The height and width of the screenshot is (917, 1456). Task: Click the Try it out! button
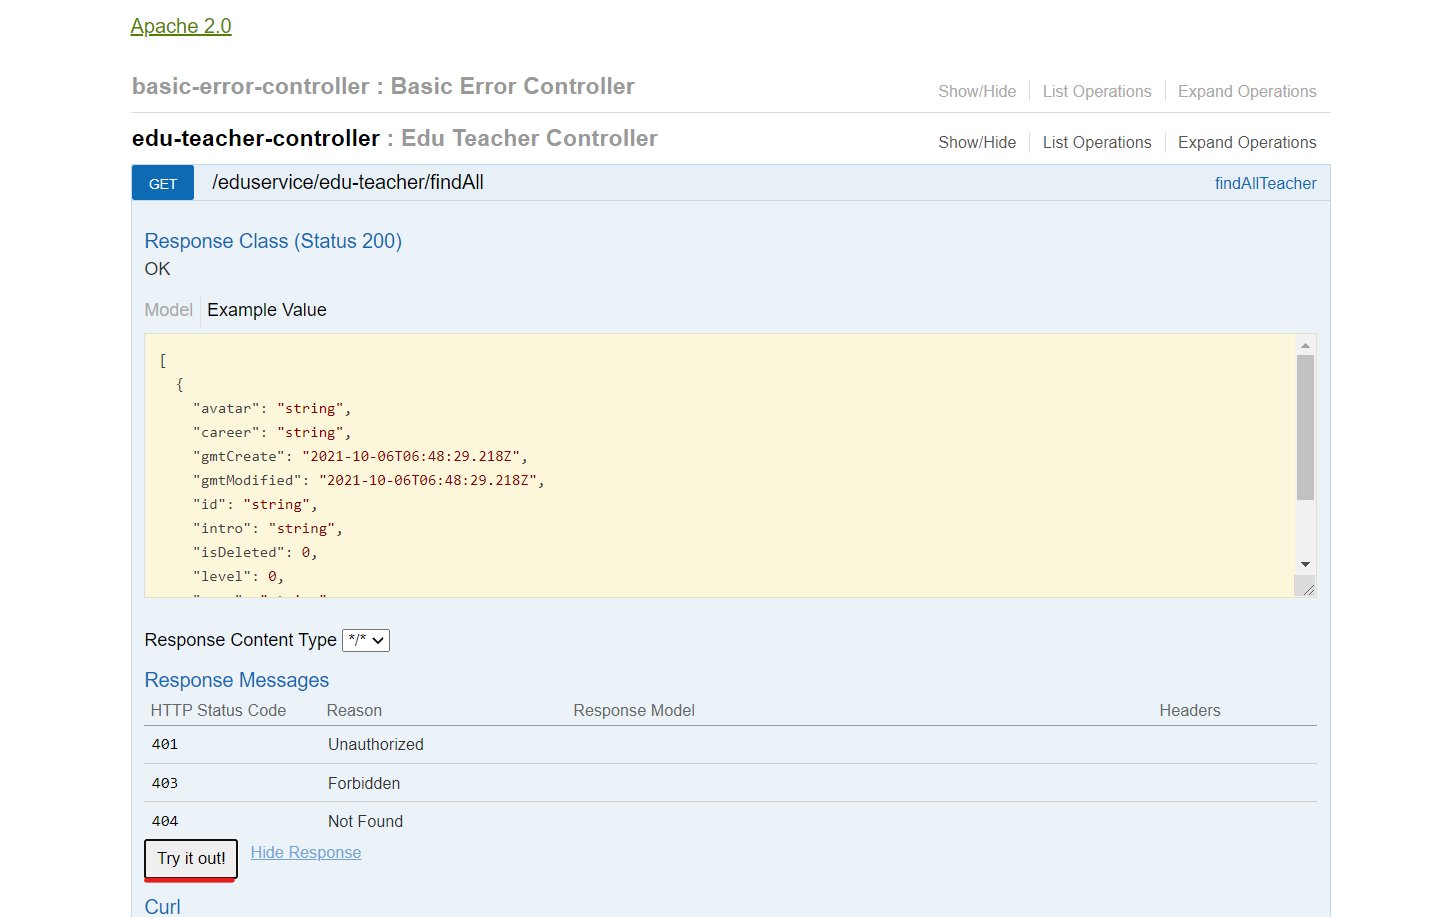point(191,858)
